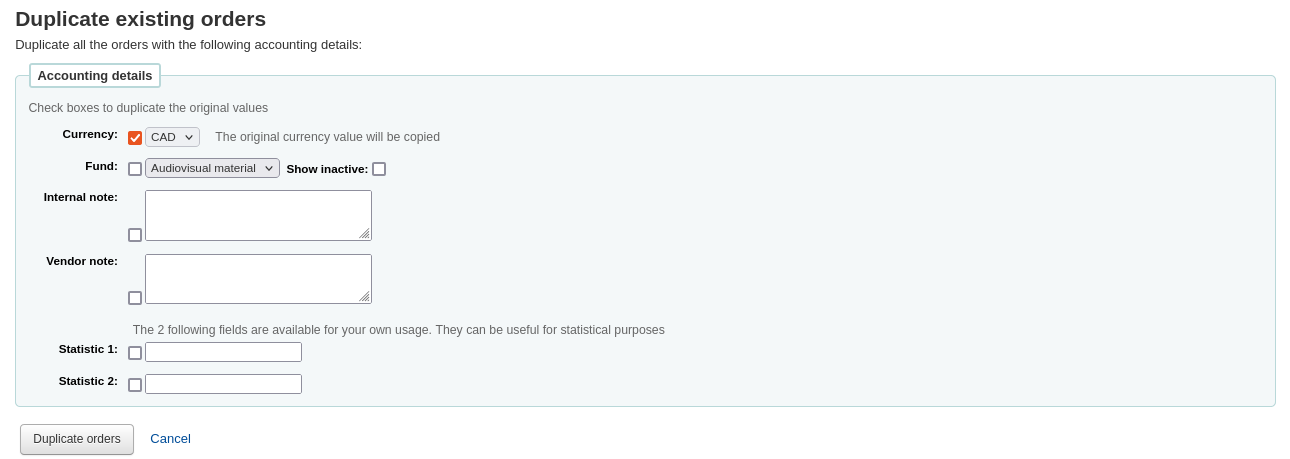Click the Statistic 1 input field

tap(223, 352)
